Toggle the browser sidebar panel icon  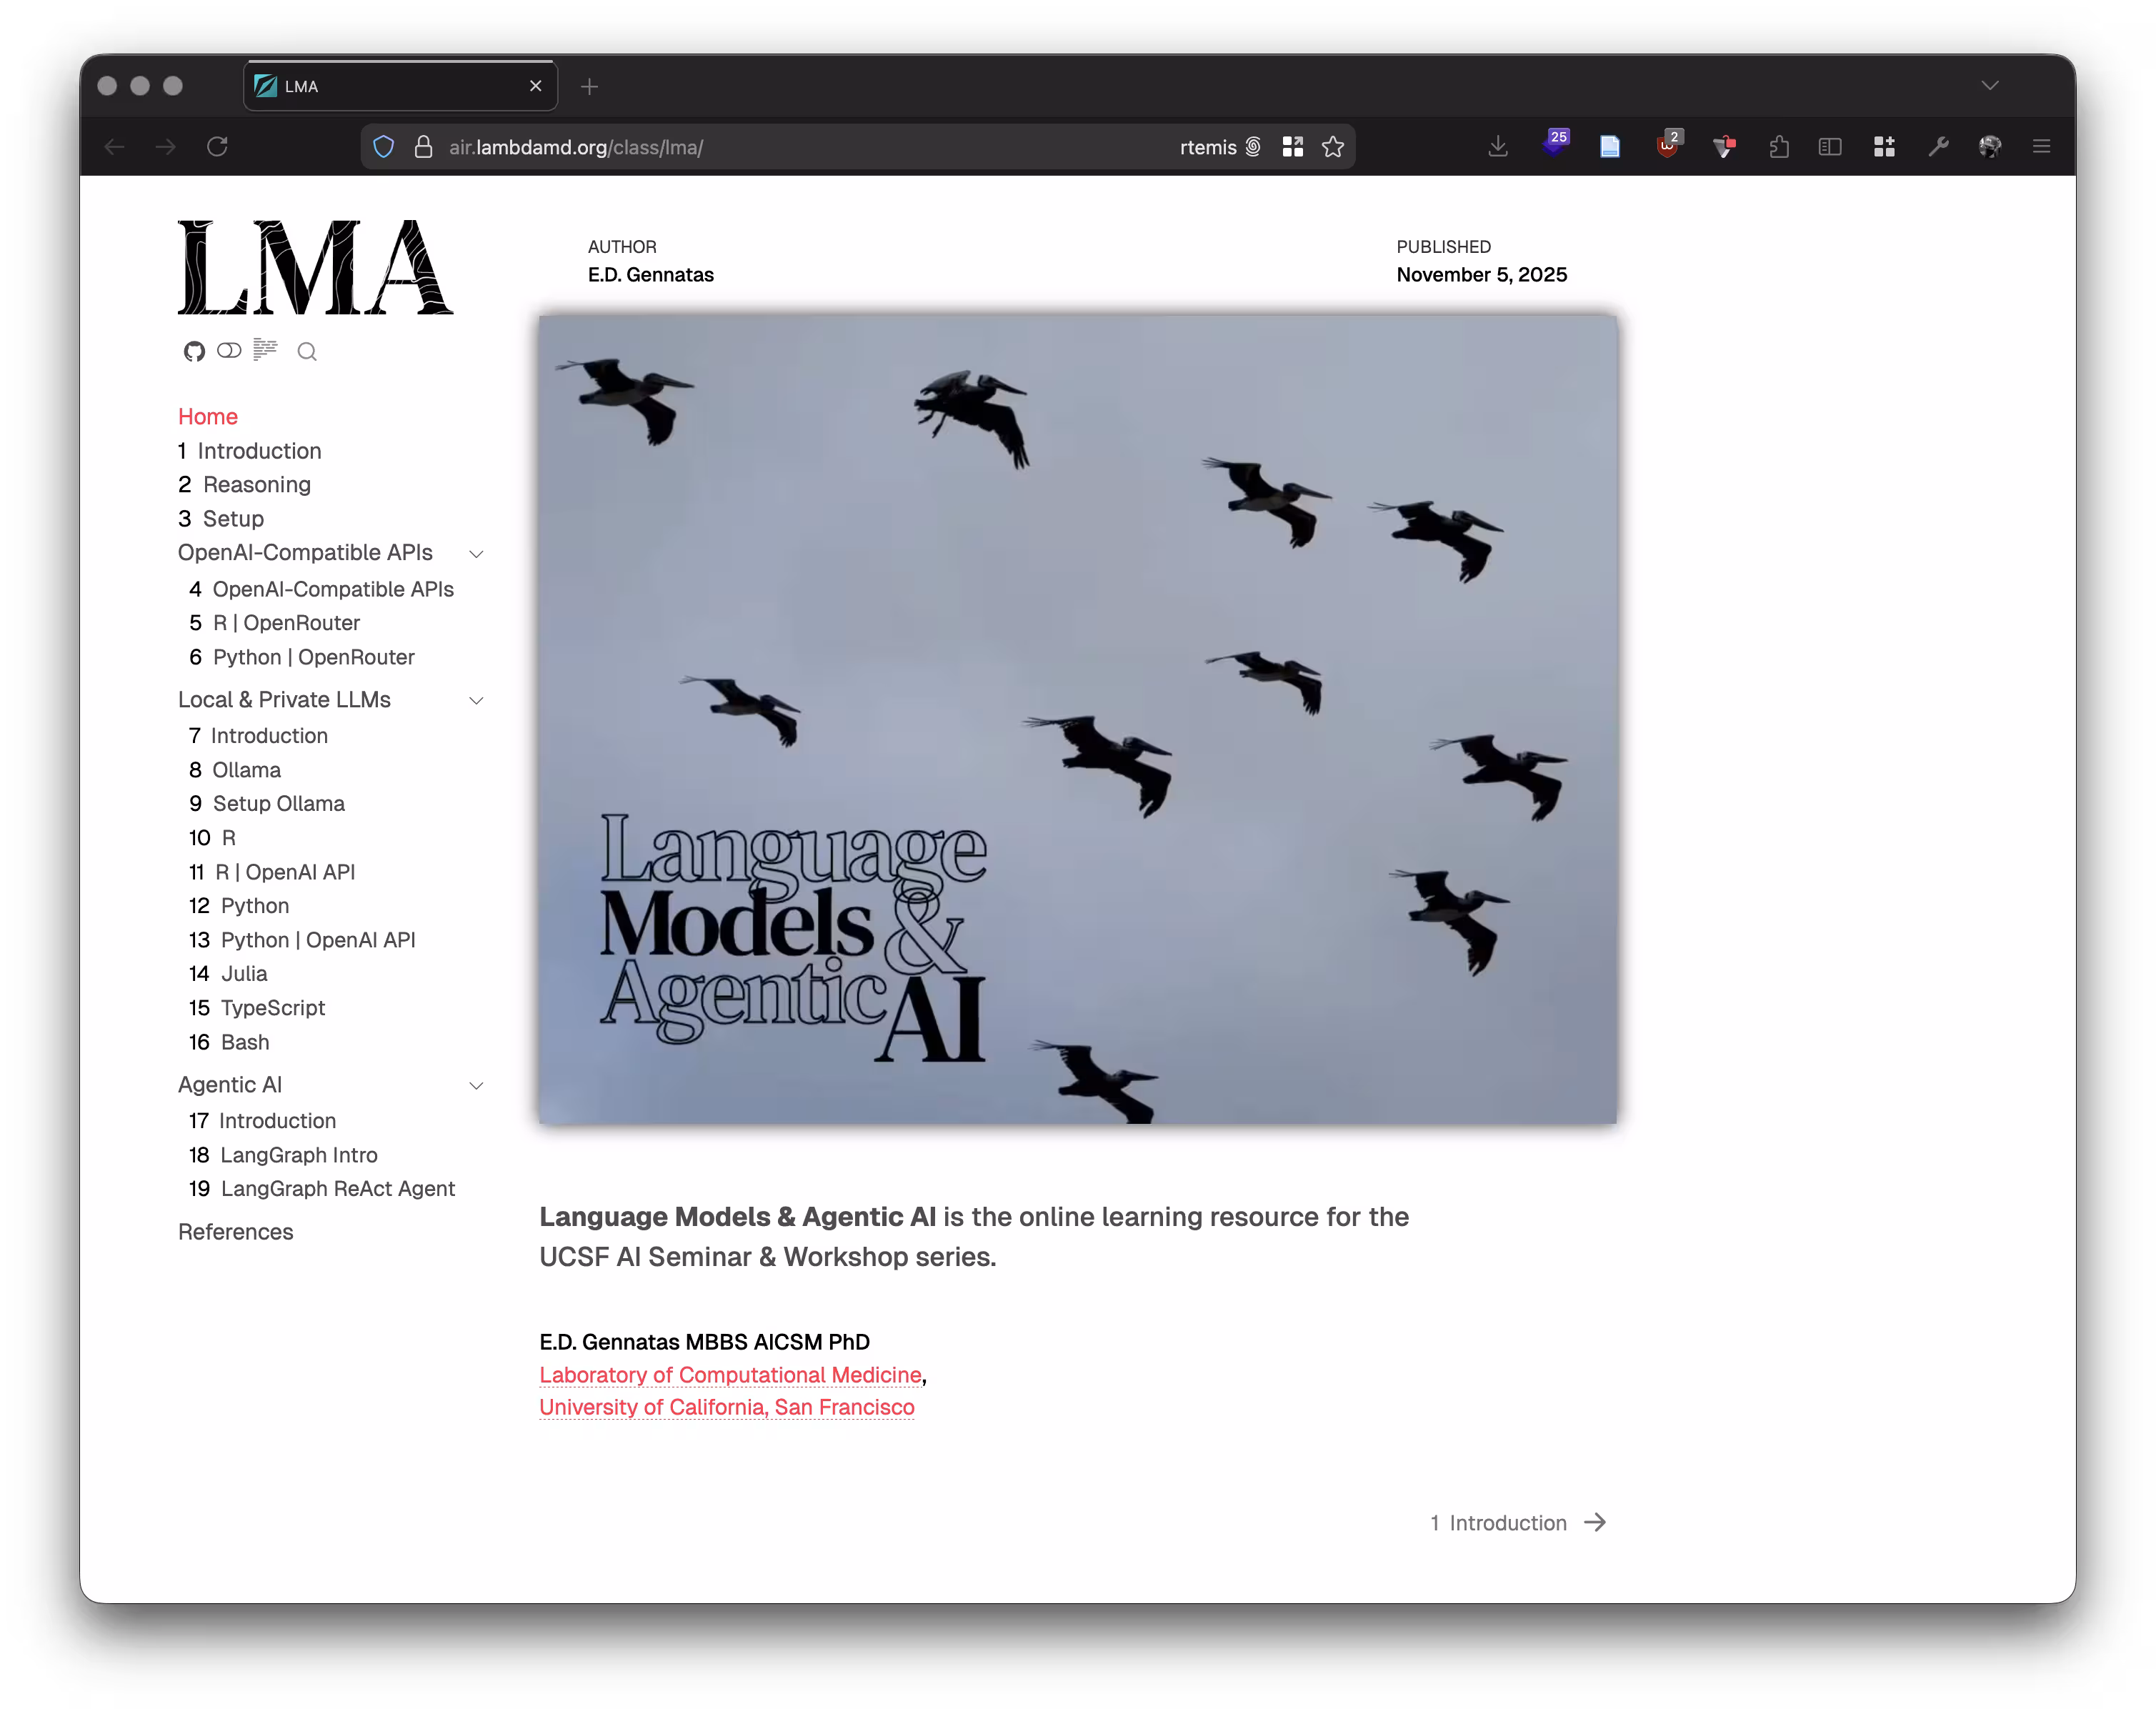click(x=1829, y=147)
